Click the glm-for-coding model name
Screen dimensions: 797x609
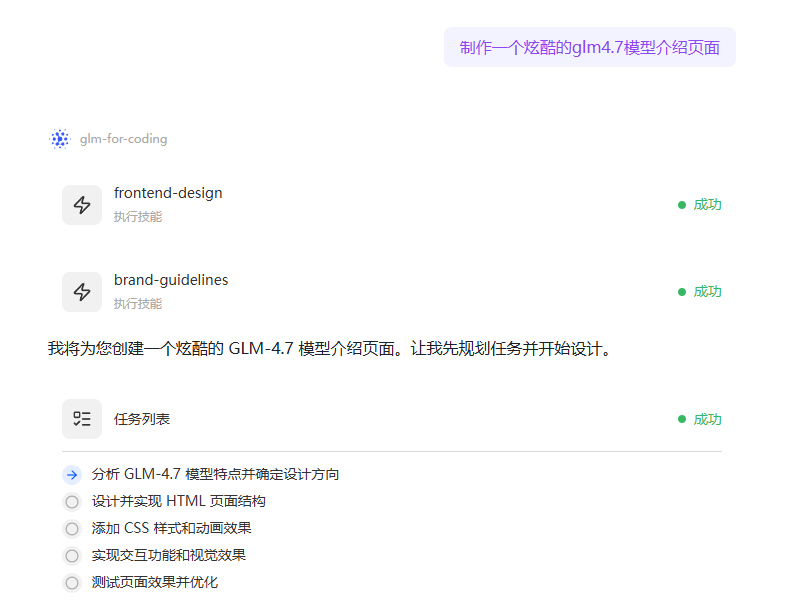point(124,139)
